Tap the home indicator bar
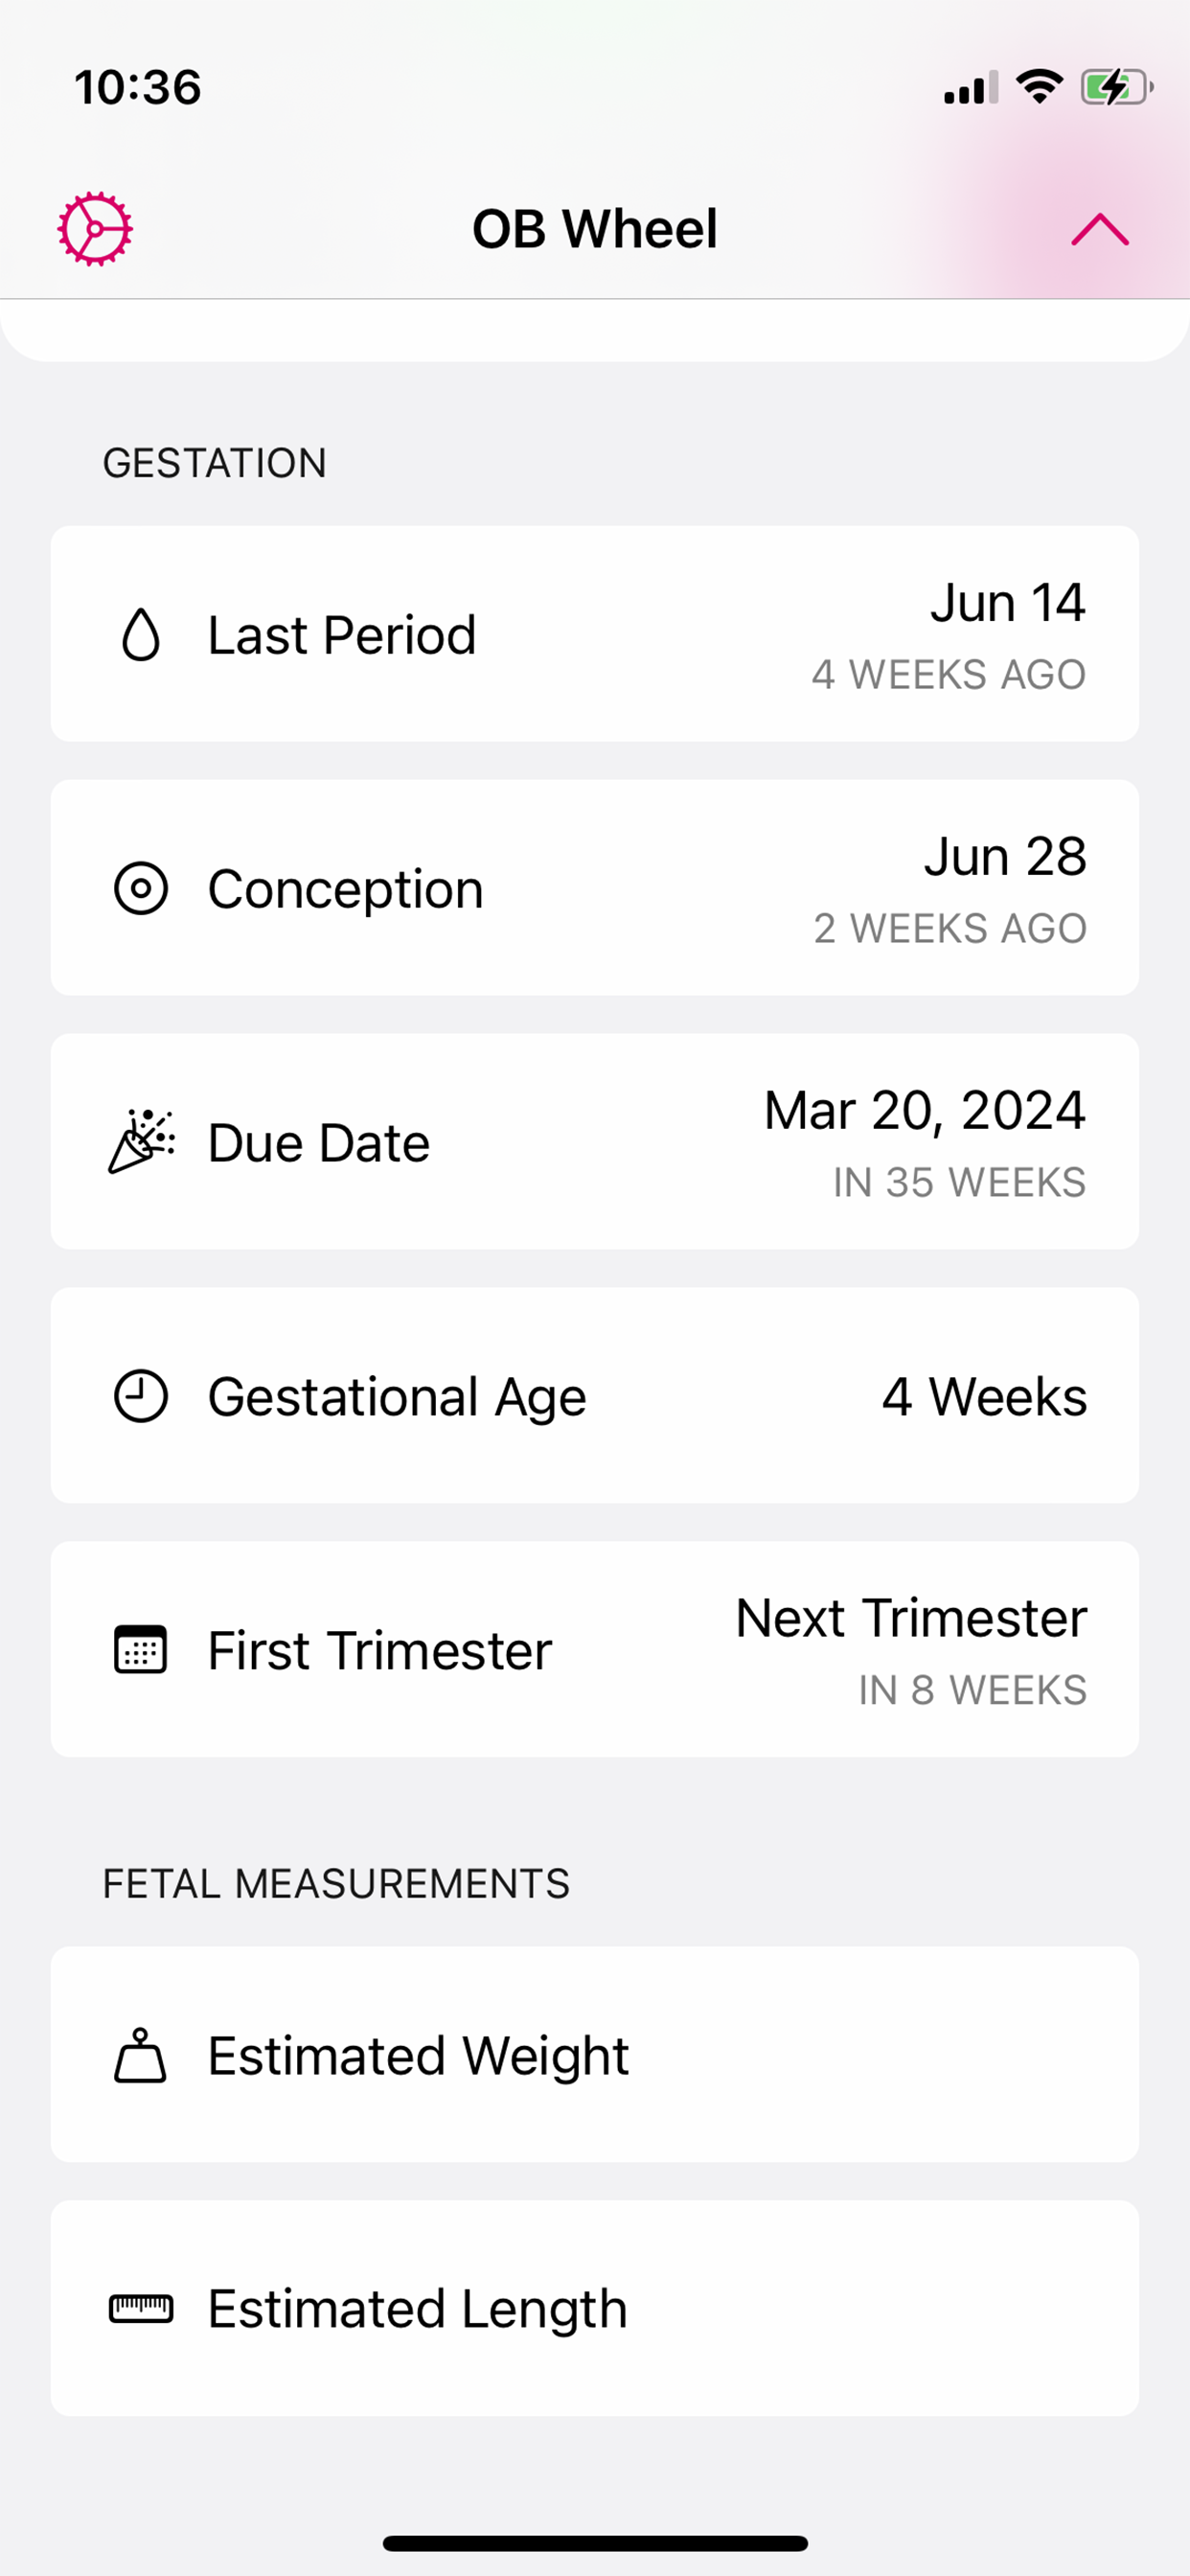Image resolution: width=1190 pixels, height=2576 pixels. coord(595,2543)
